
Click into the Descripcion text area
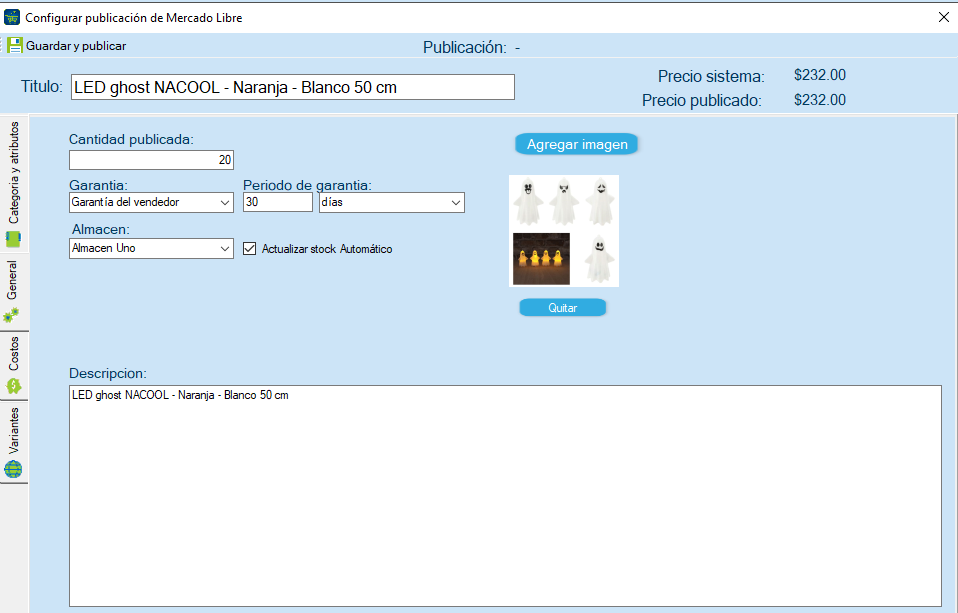pyautogui.click(x=505, y=496)
